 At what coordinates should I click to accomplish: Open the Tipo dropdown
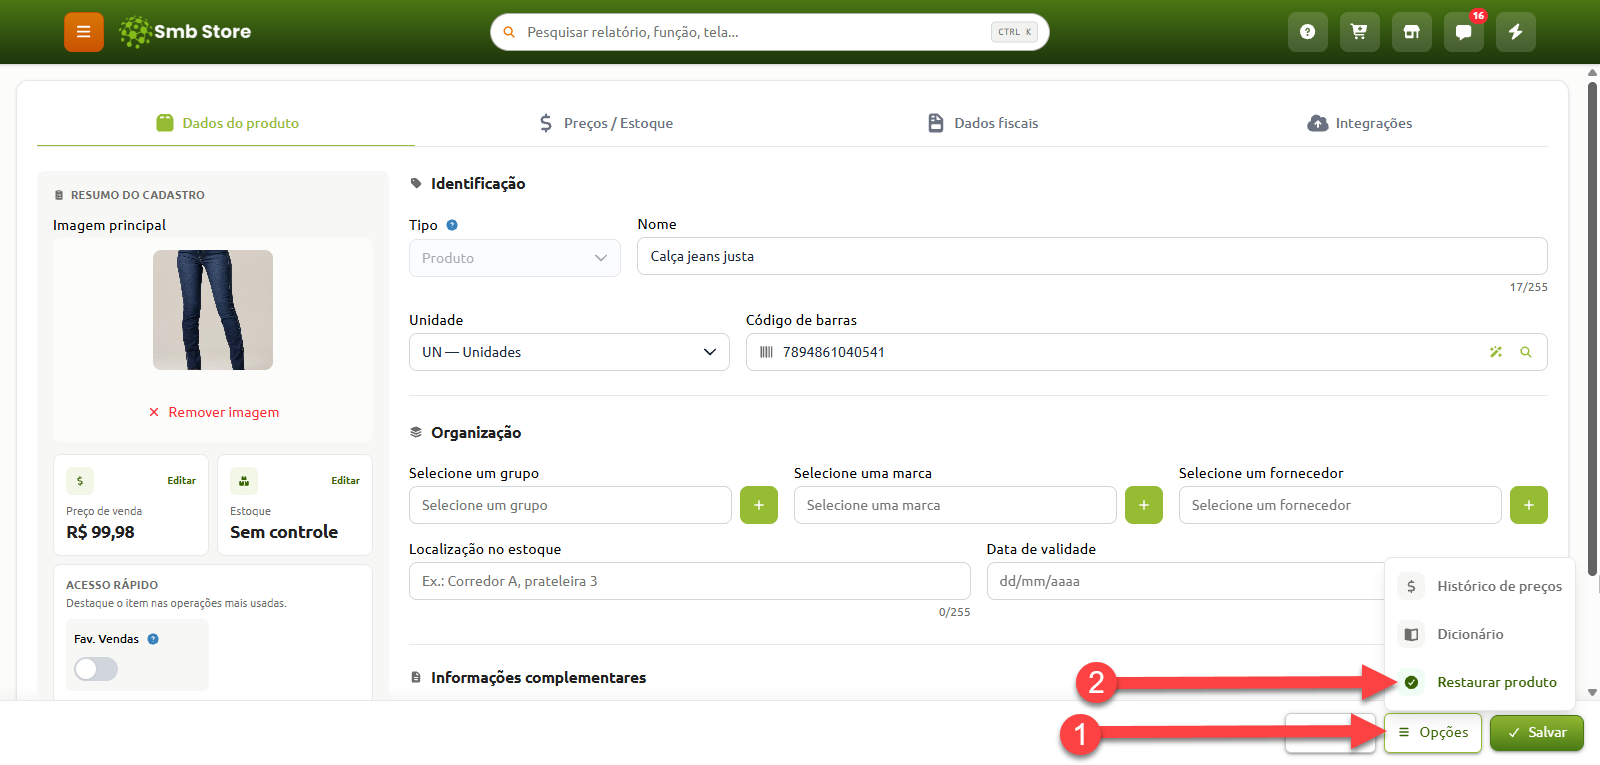[515, 258]
